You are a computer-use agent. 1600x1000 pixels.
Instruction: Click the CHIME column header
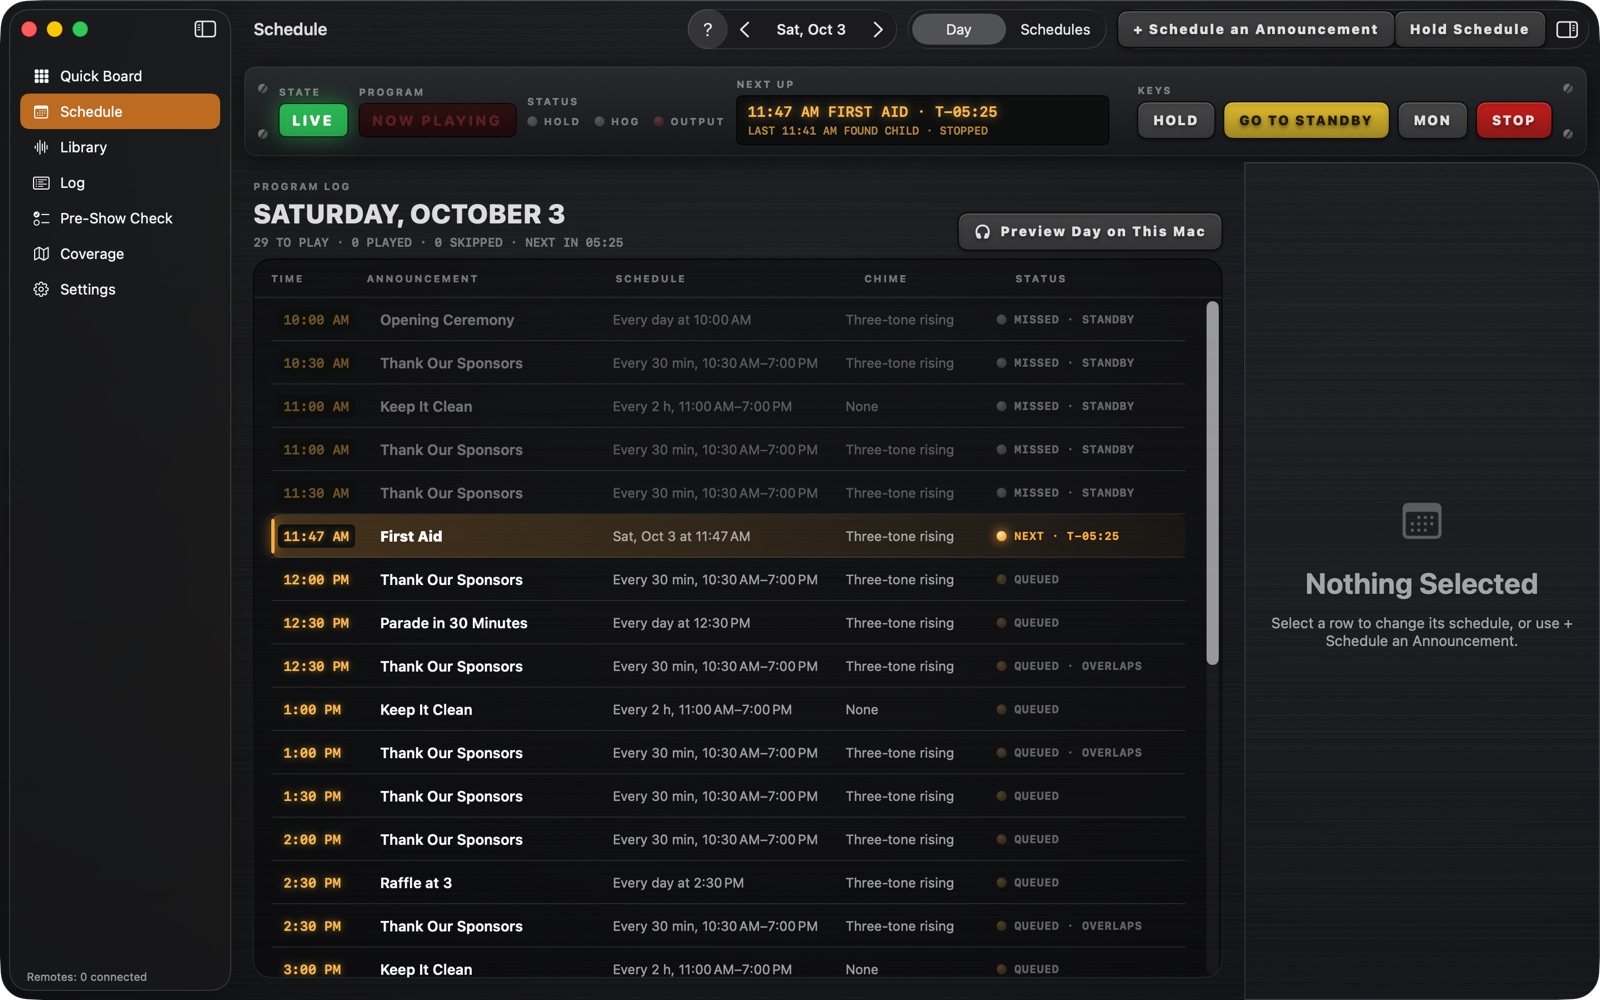coord(885,279)
